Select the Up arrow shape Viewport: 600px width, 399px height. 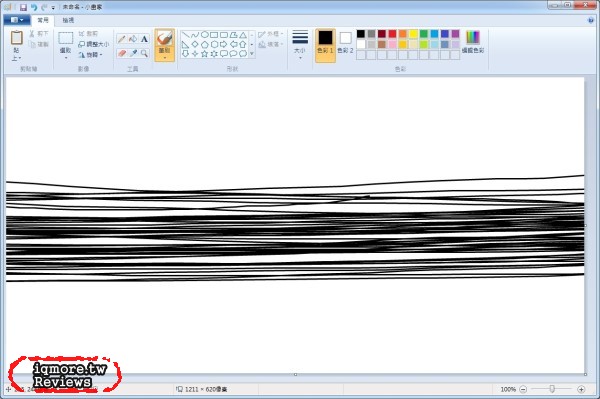243,44
